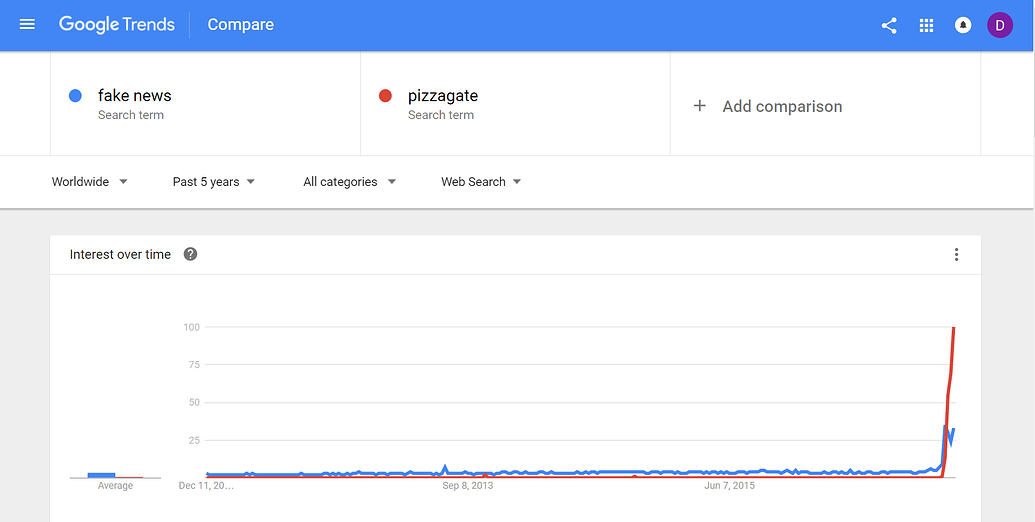This screenshot has height=522, width=1035.
Task: Expand the All categories dropdown
Action: pyautogui.click(x=350, y=182)
